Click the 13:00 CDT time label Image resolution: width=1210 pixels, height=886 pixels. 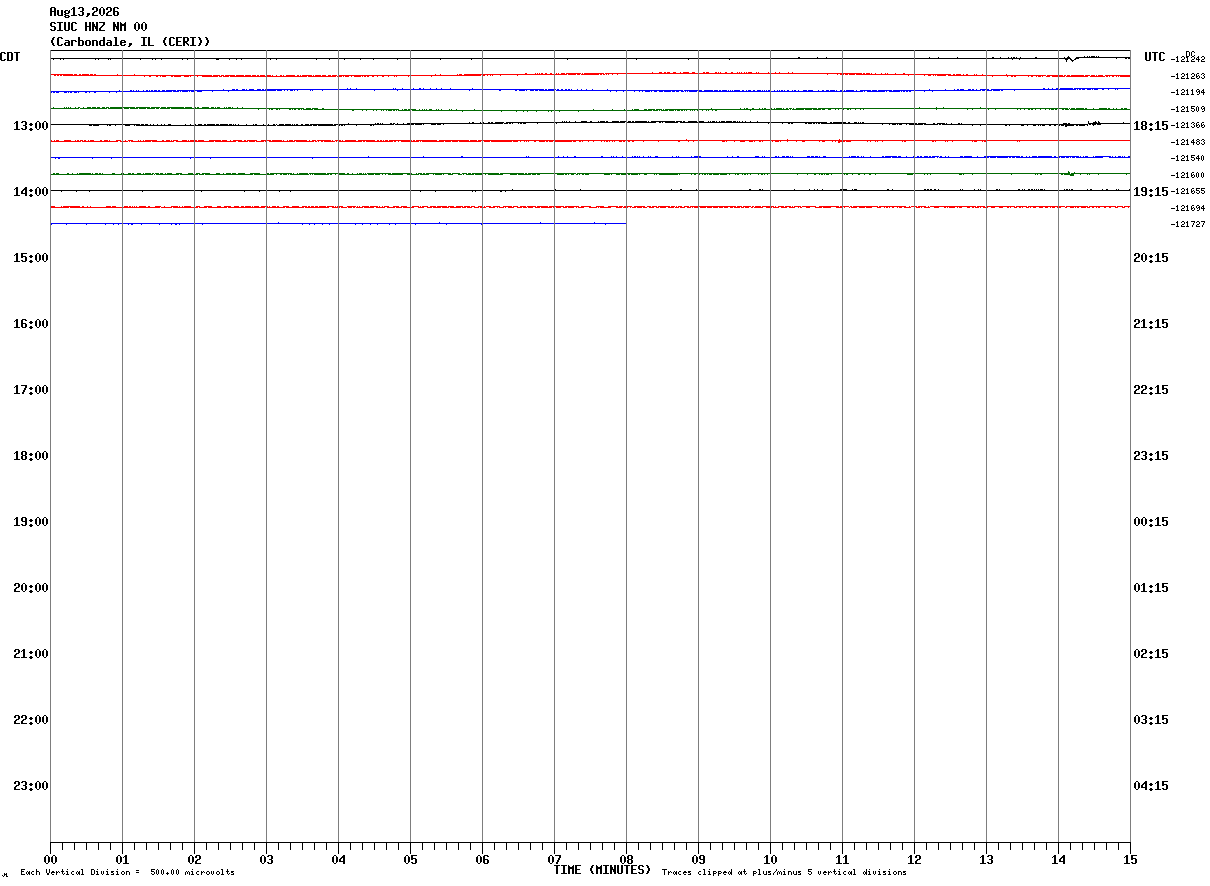pos(31,125)
